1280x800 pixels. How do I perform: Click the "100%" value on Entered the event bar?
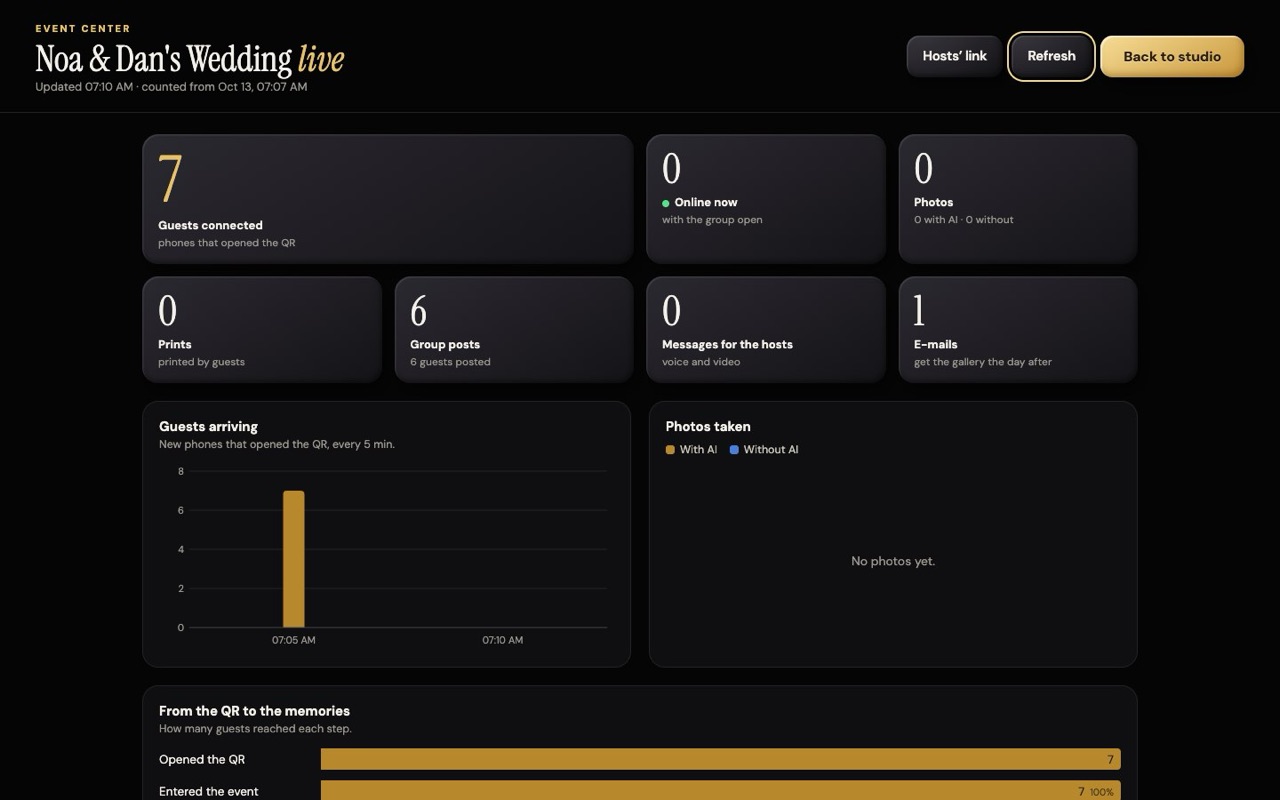click(x=1101, y=792)
